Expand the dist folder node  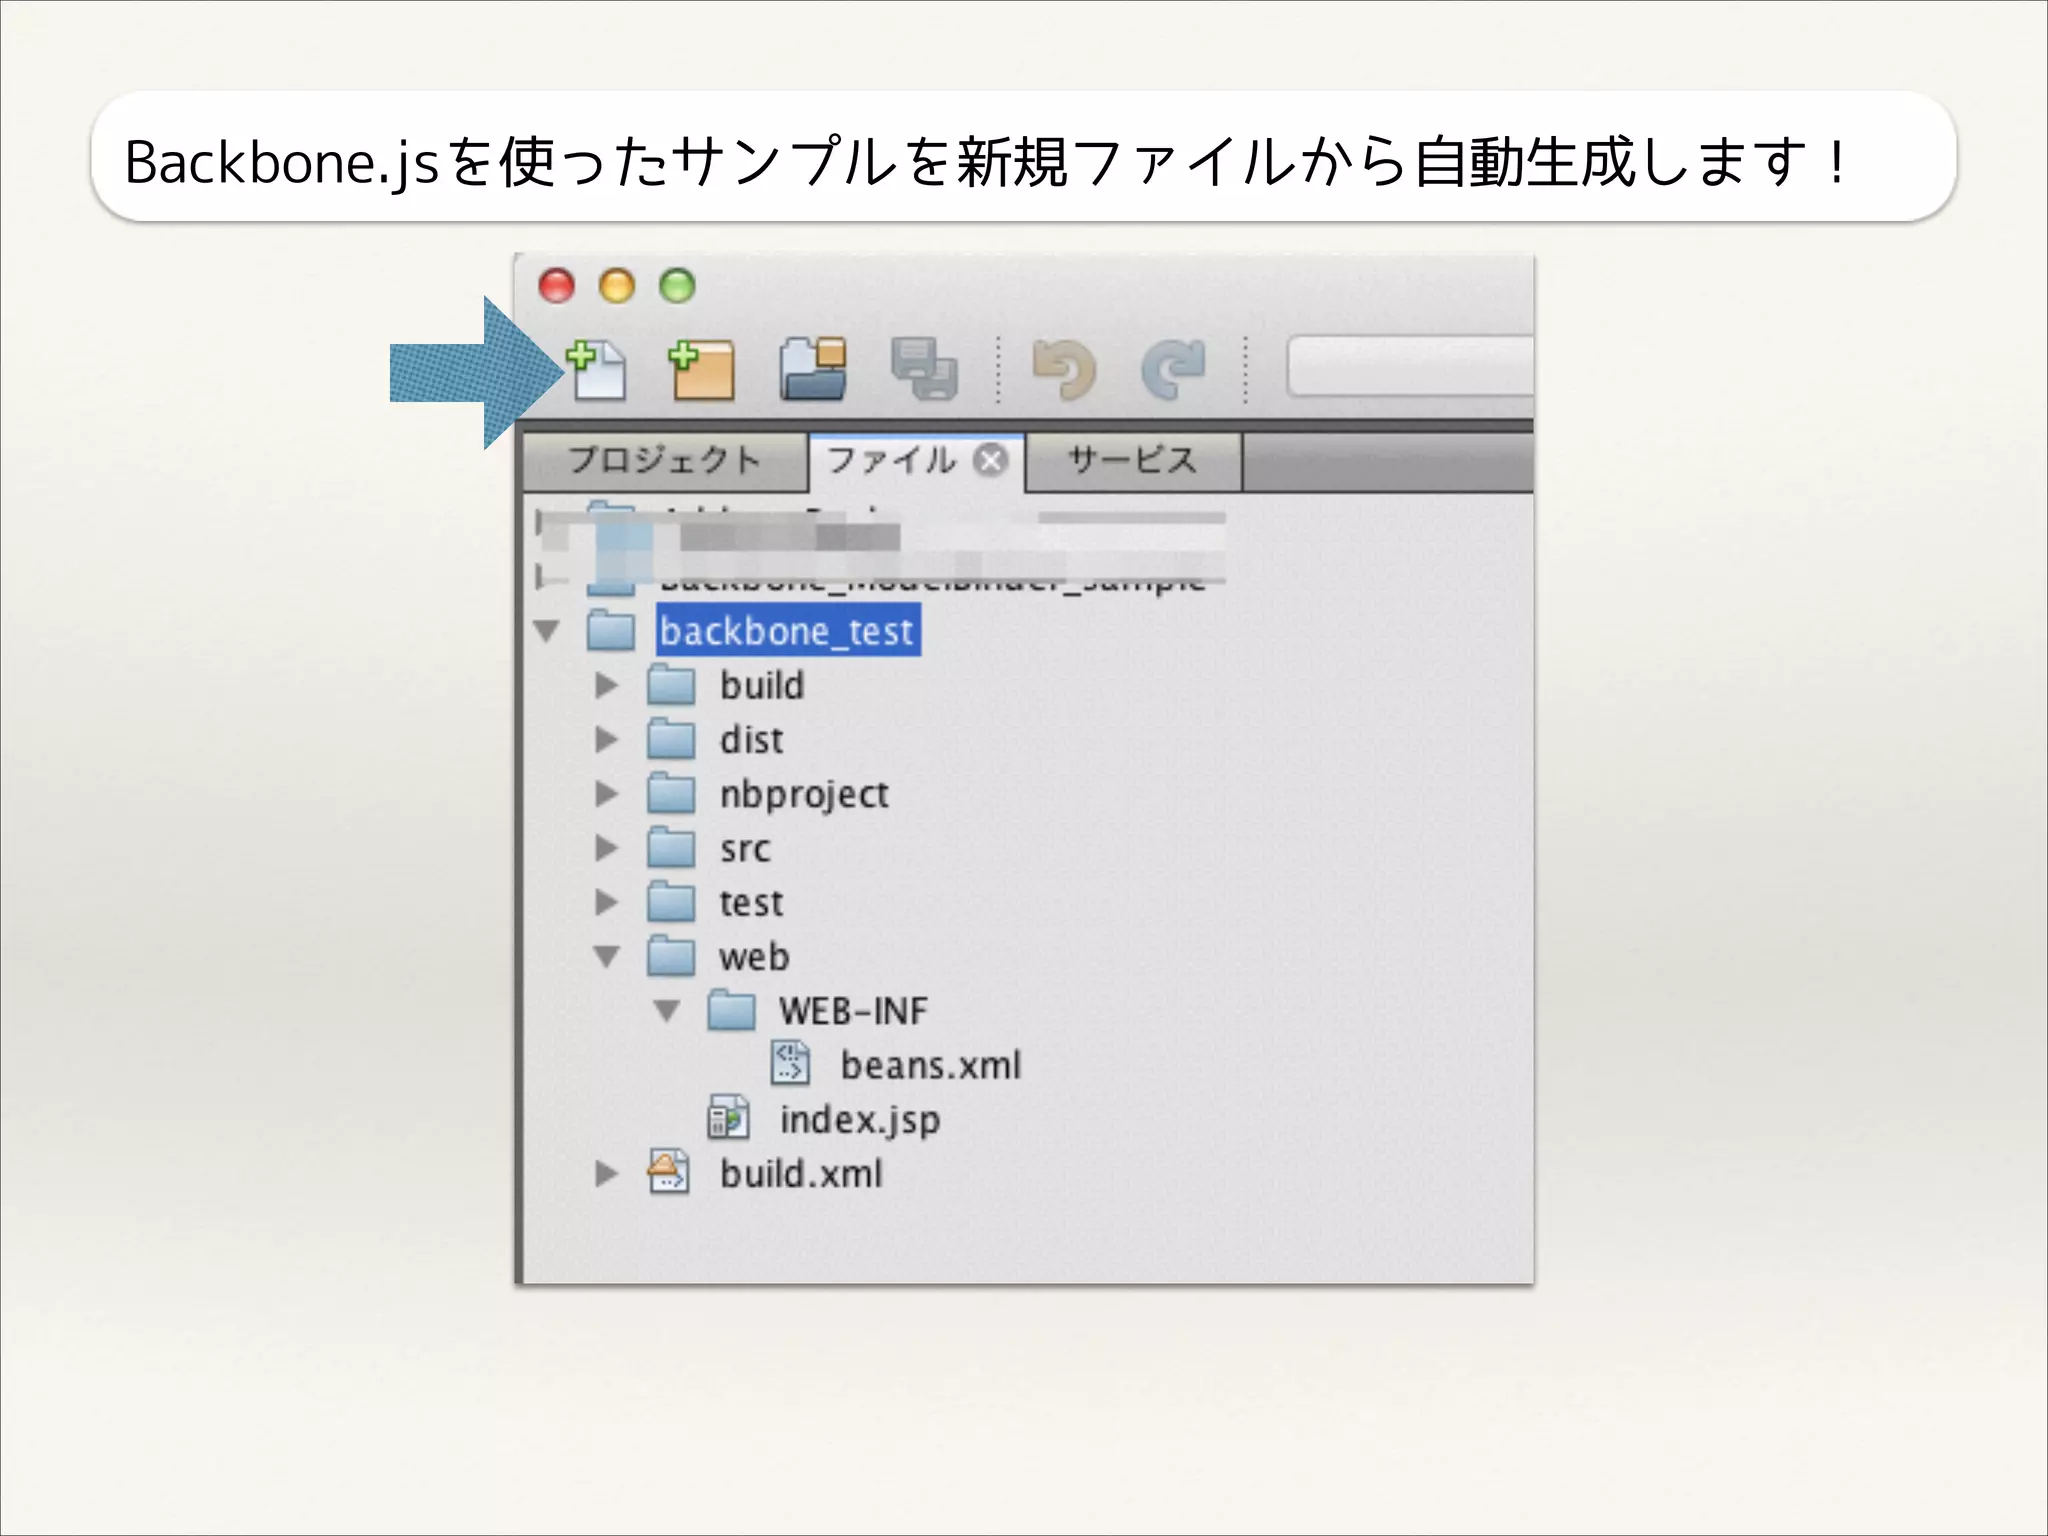click(x=606, y=739)
